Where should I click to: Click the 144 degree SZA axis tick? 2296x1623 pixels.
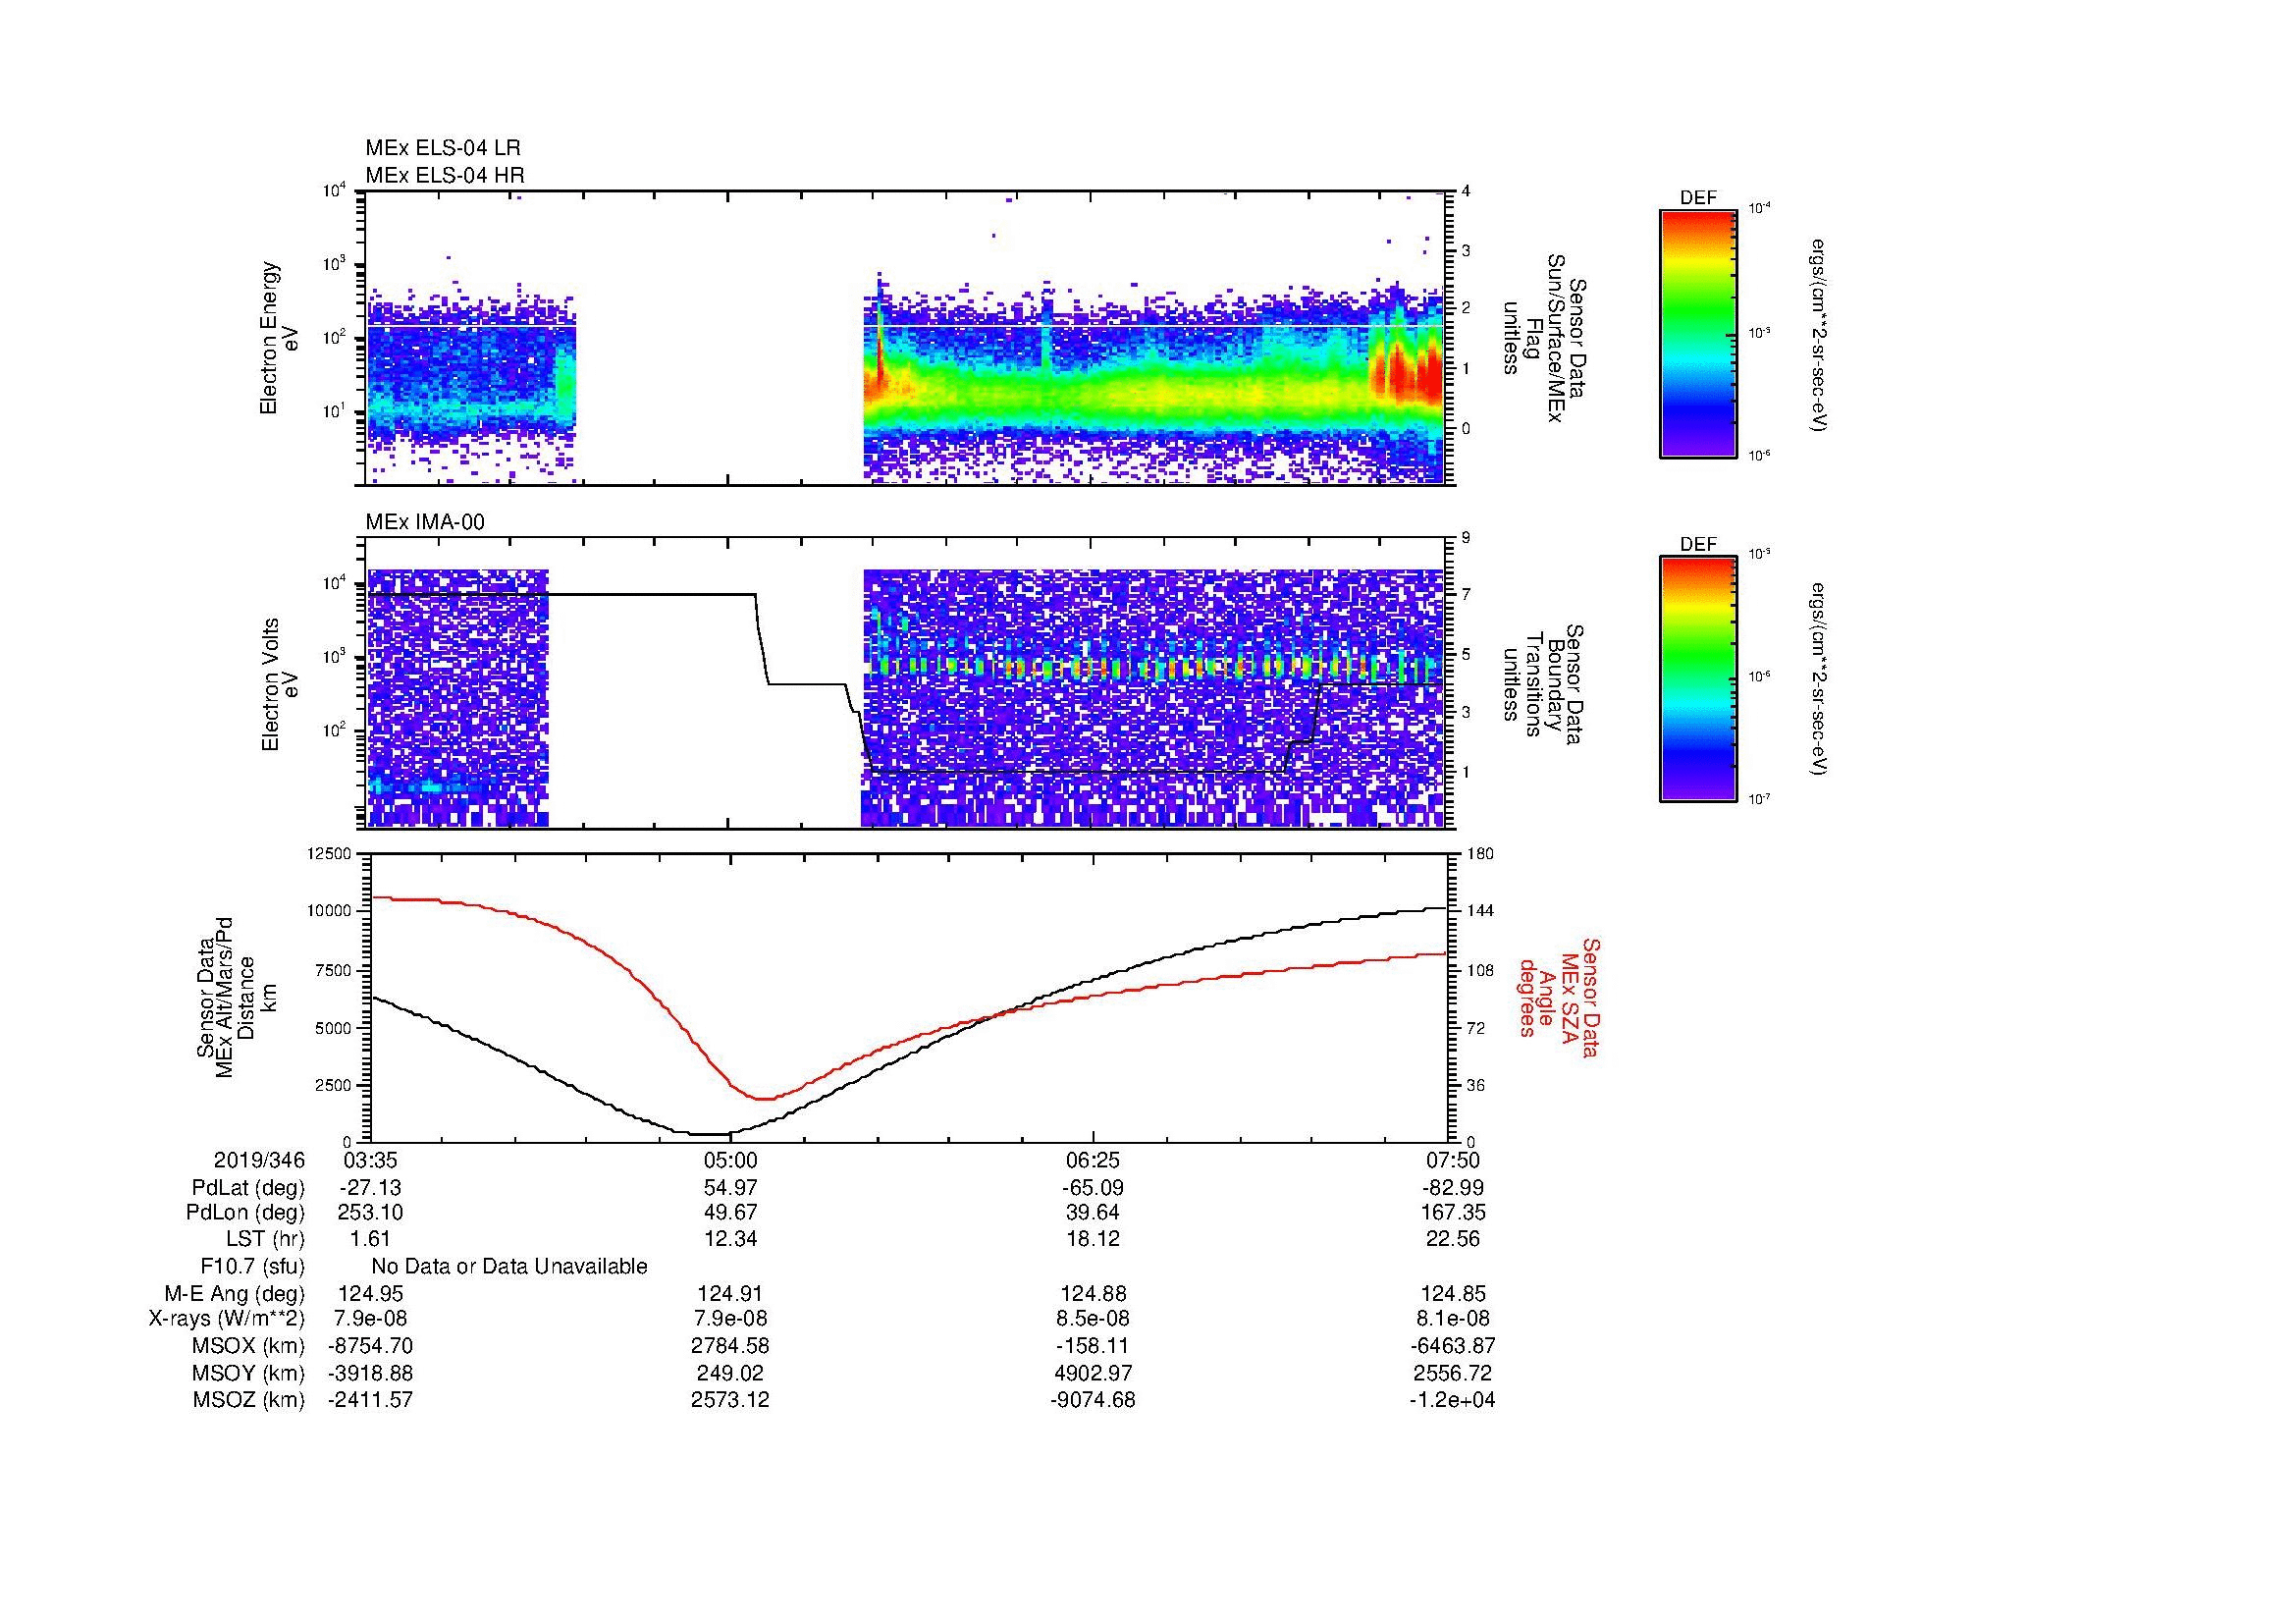point(1480,911)
